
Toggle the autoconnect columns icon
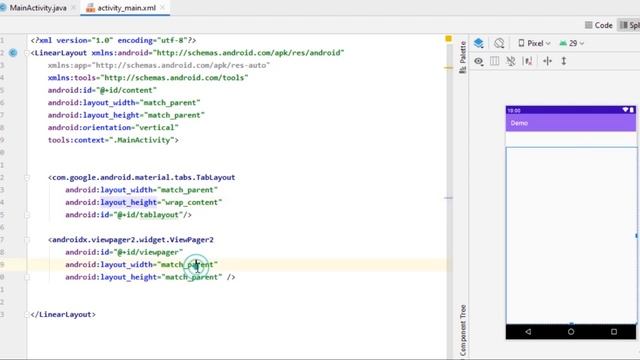pos(494,61)
